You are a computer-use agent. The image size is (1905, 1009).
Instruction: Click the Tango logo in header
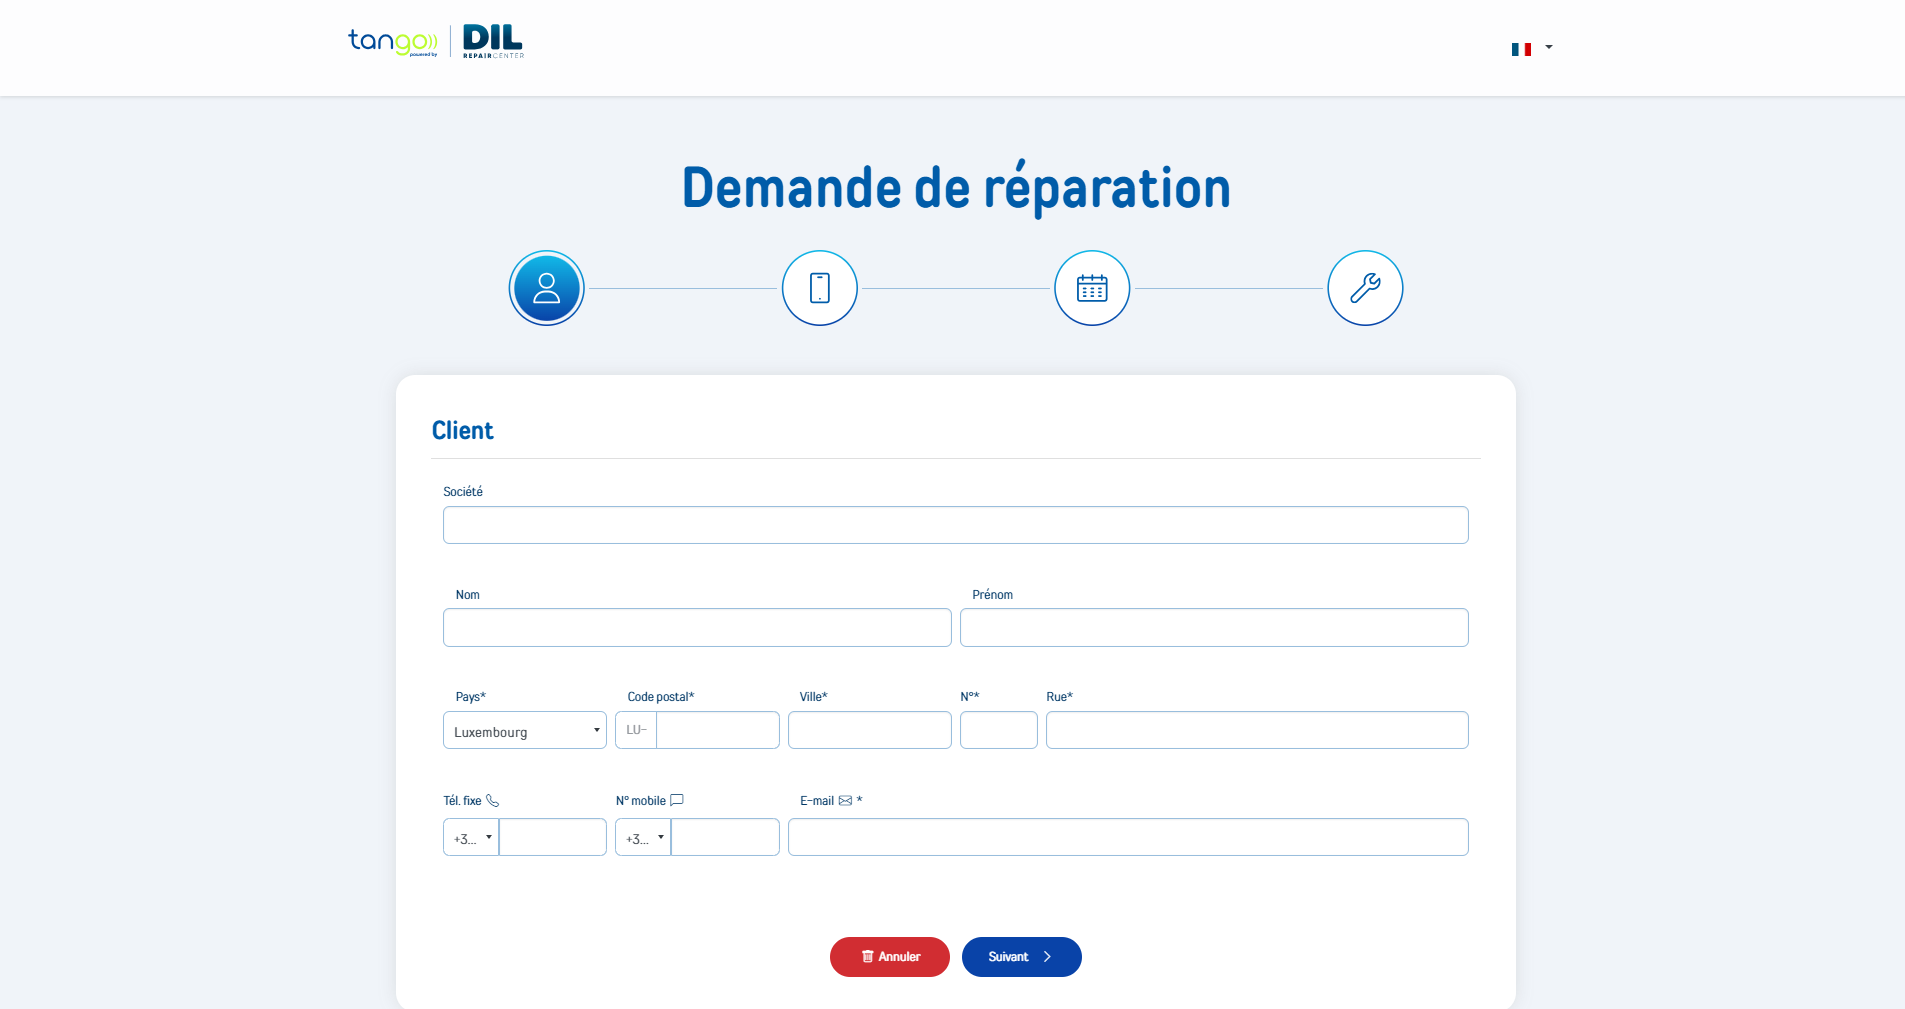(393, 42)
